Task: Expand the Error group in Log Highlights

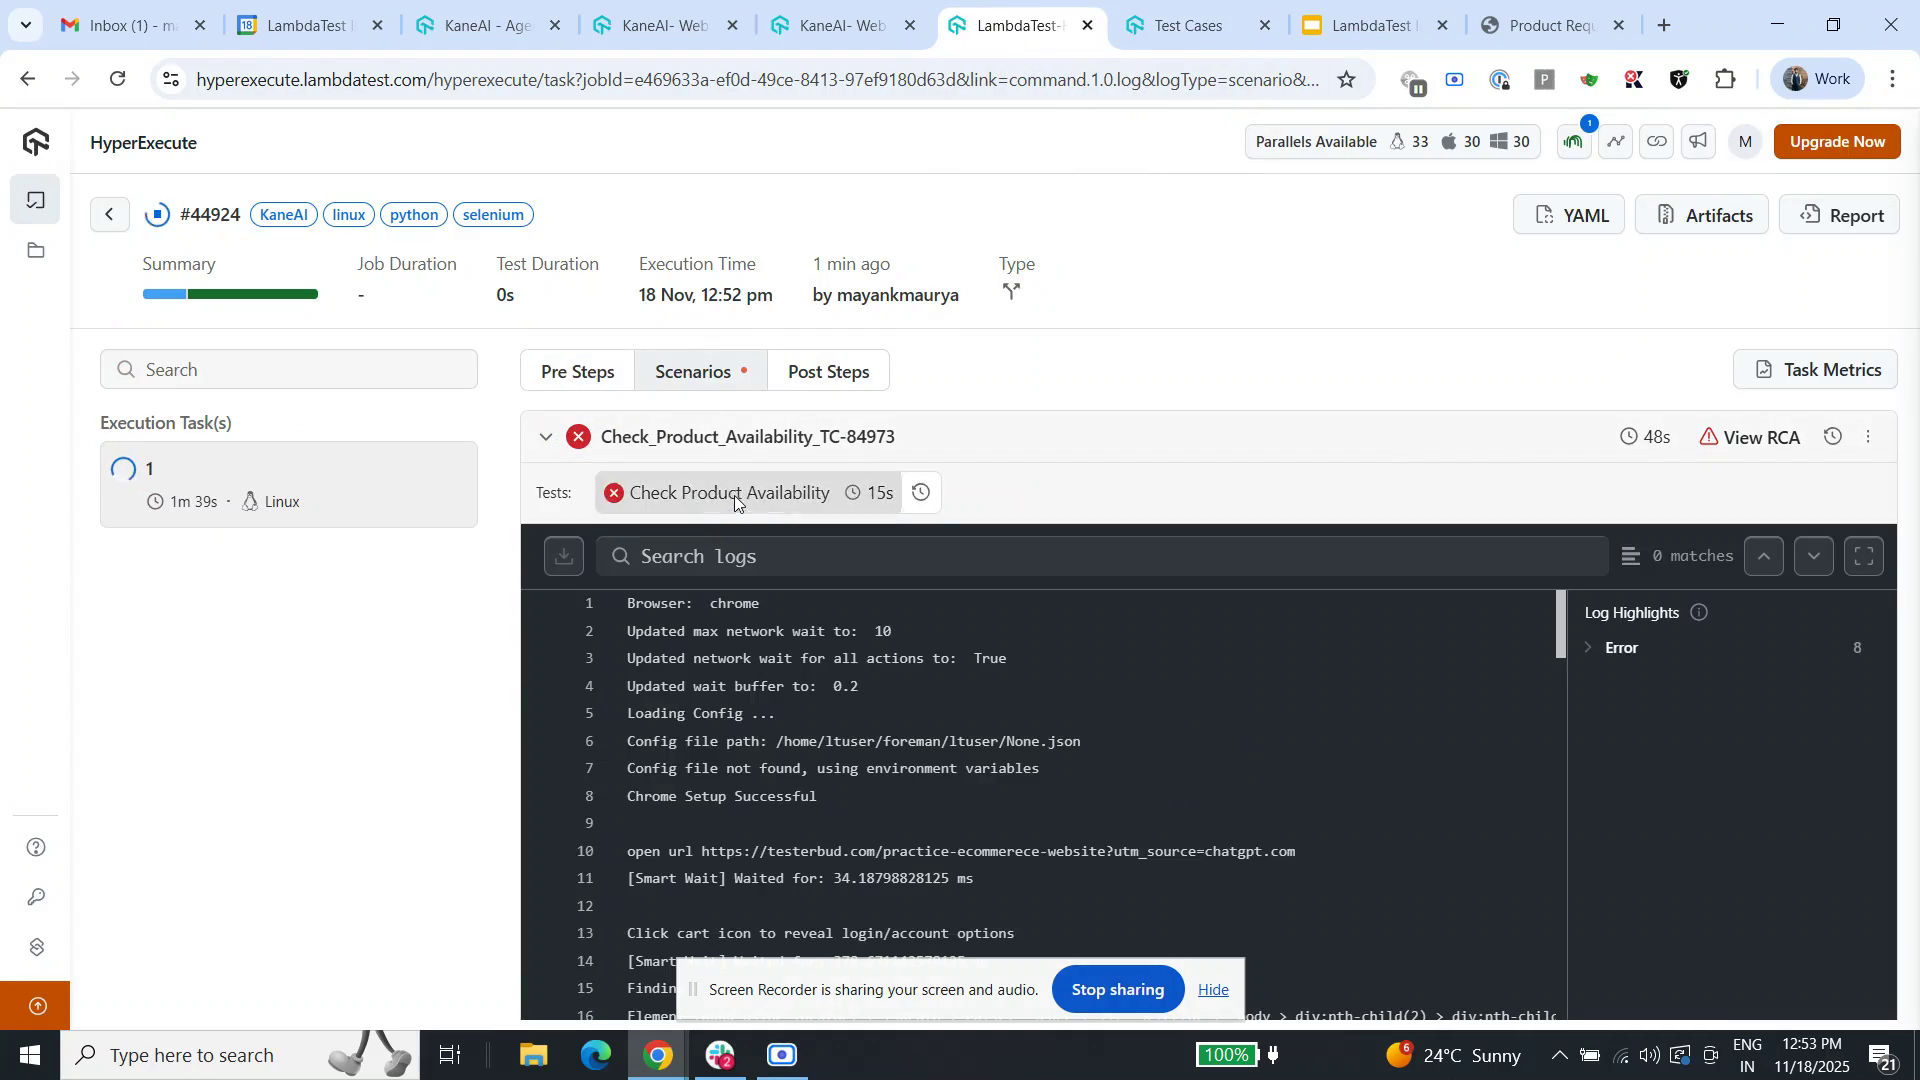Action: [x=1589, y=647]
